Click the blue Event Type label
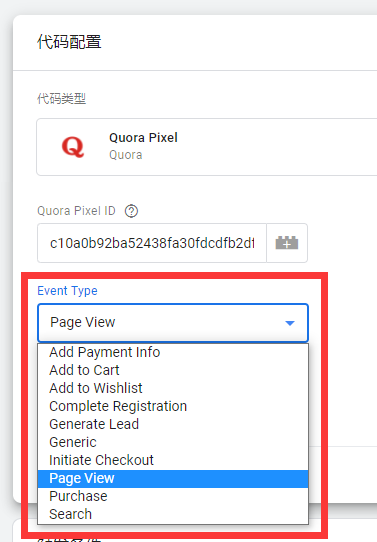Viewport: 377px width, 542px height. 67,291
